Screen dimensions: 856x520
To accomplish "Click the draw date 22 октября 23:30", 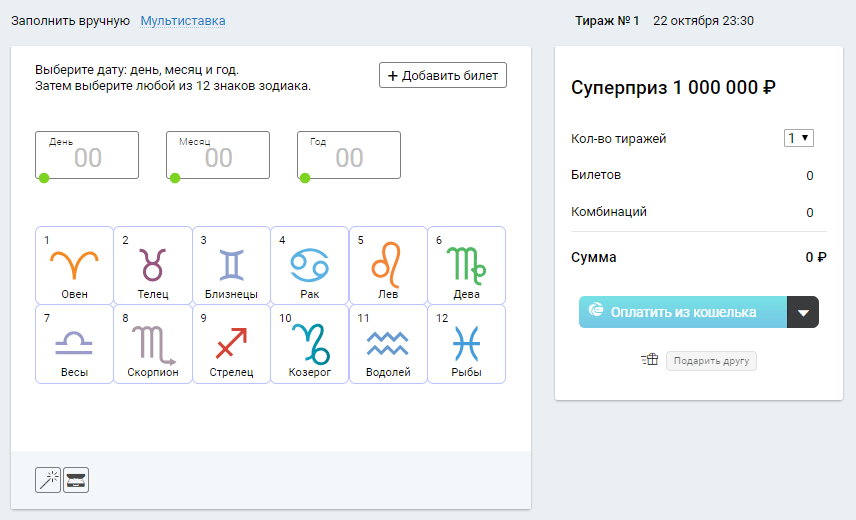I will pyautogui.click(x=703, y=21).
